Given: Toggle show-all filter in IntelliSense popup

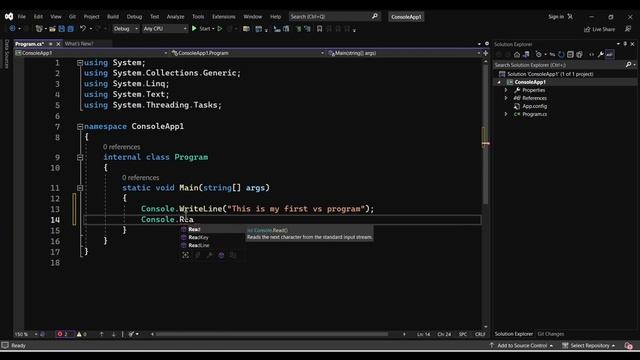Looking at the screenshot, I should (x=185, y=255).
